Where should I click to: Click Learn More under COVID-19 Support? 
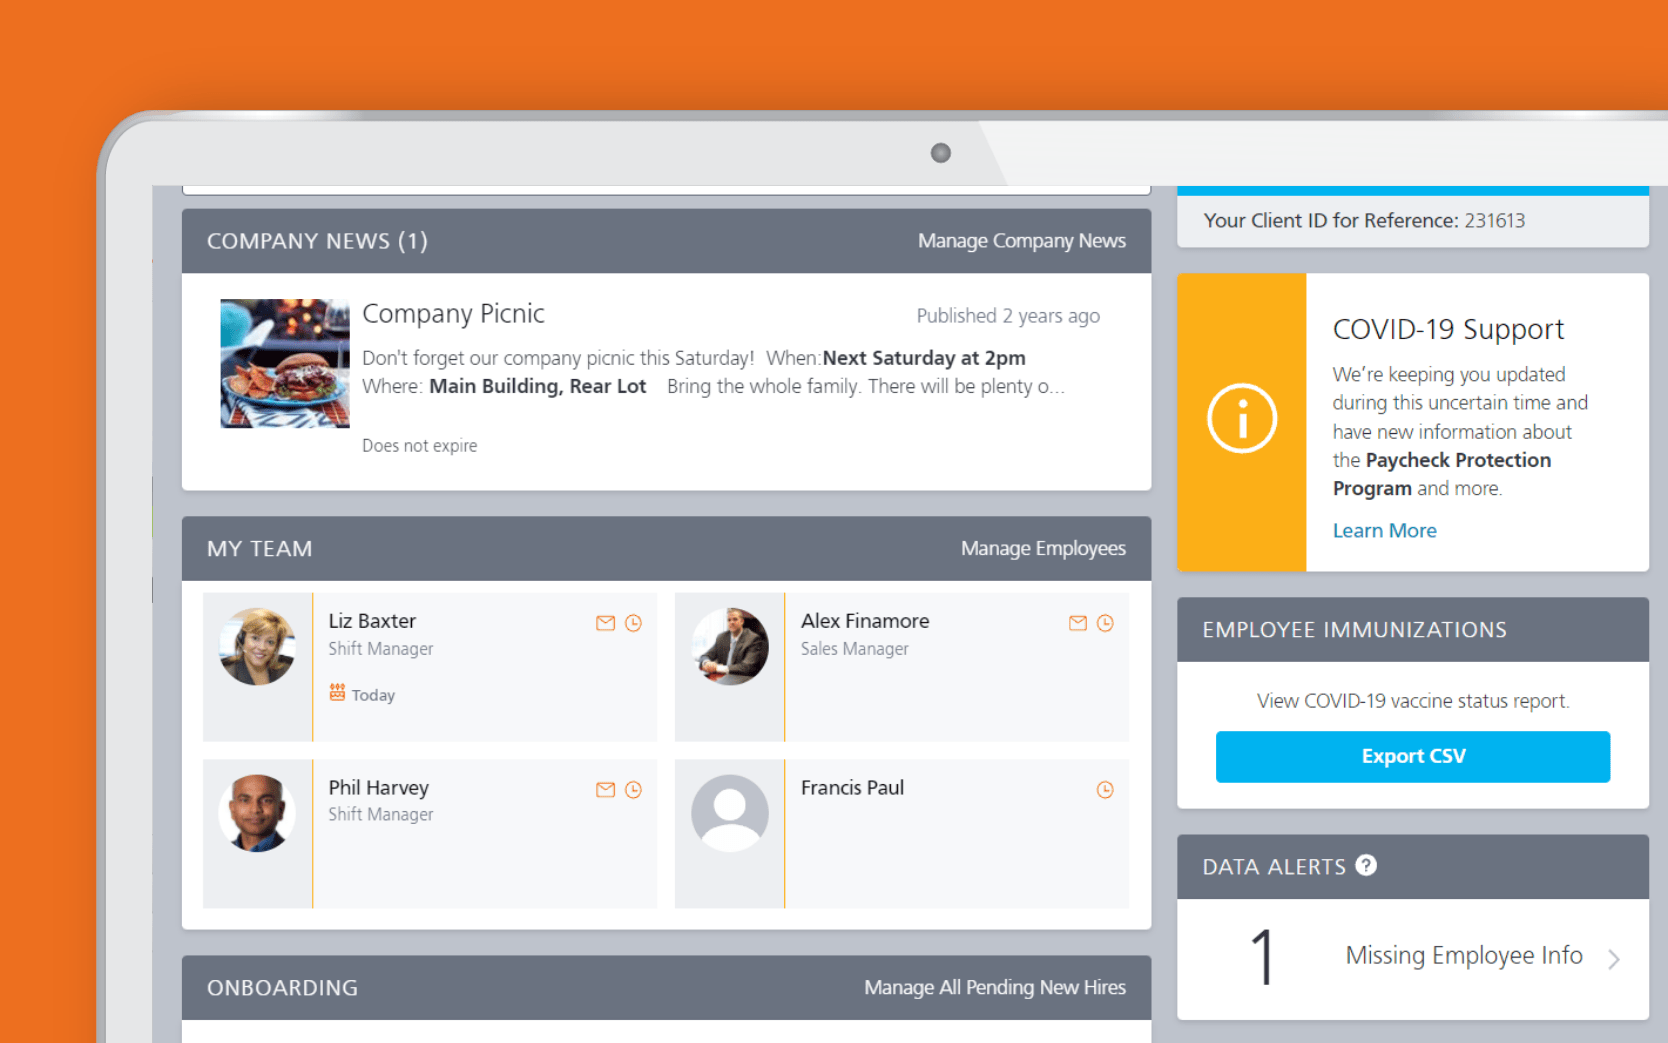coord(1384,531)
